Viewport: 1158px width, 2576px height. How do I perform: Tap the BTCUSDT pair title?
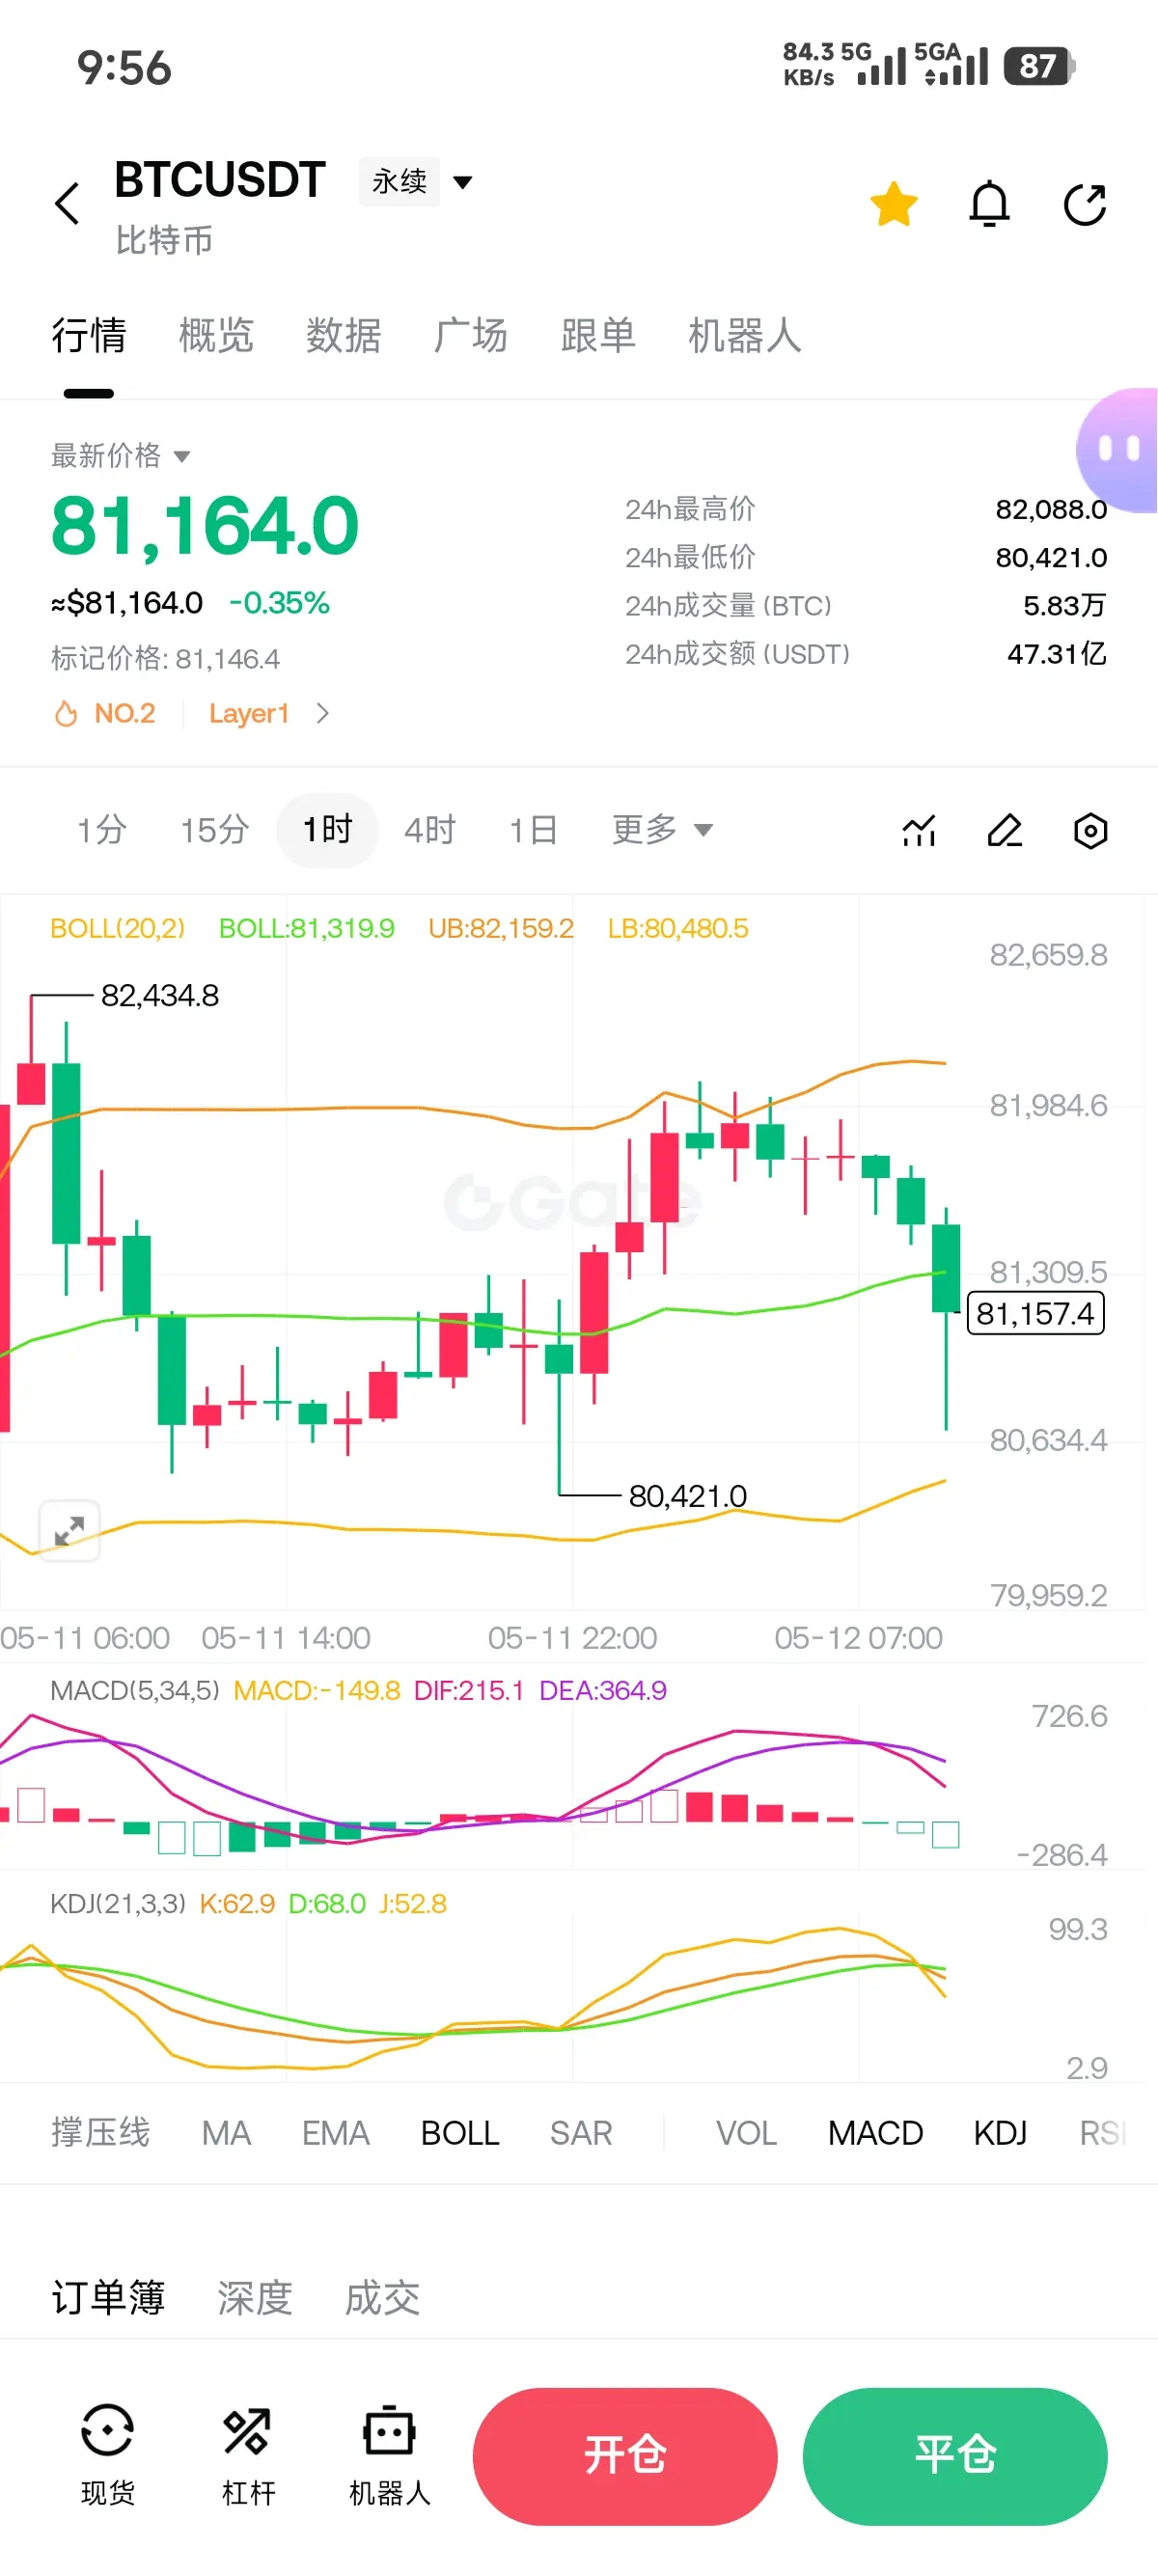pos(220,180)
